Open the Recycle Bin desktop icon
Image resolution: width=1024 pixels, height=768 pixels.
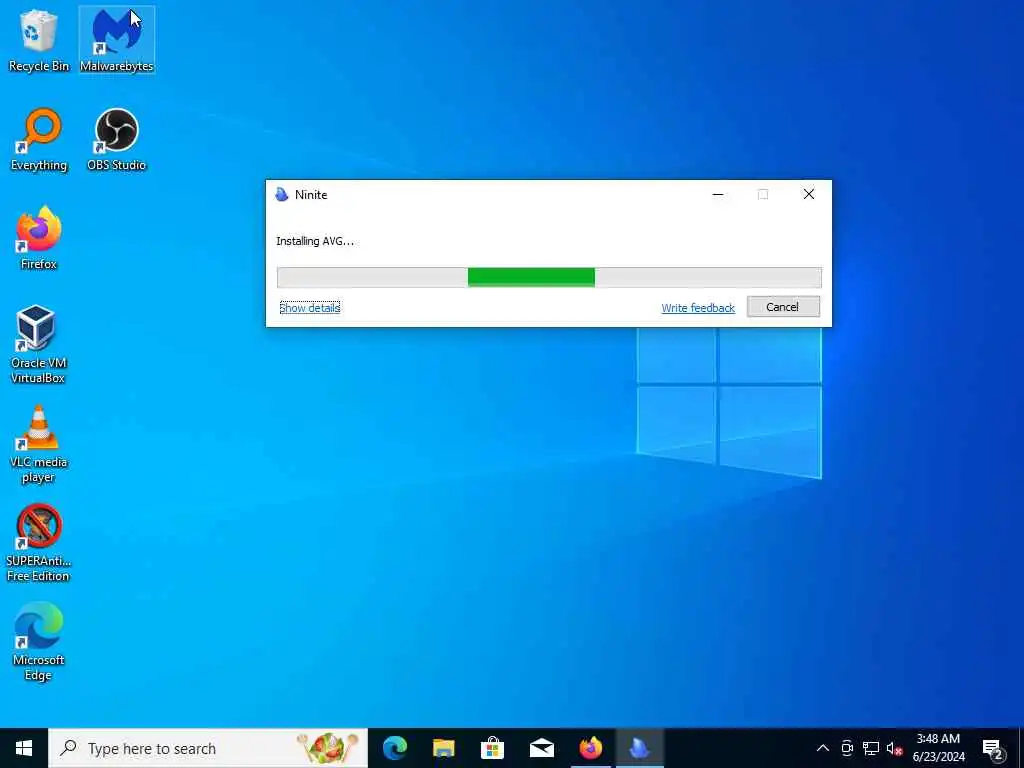(x=39, y=40)
